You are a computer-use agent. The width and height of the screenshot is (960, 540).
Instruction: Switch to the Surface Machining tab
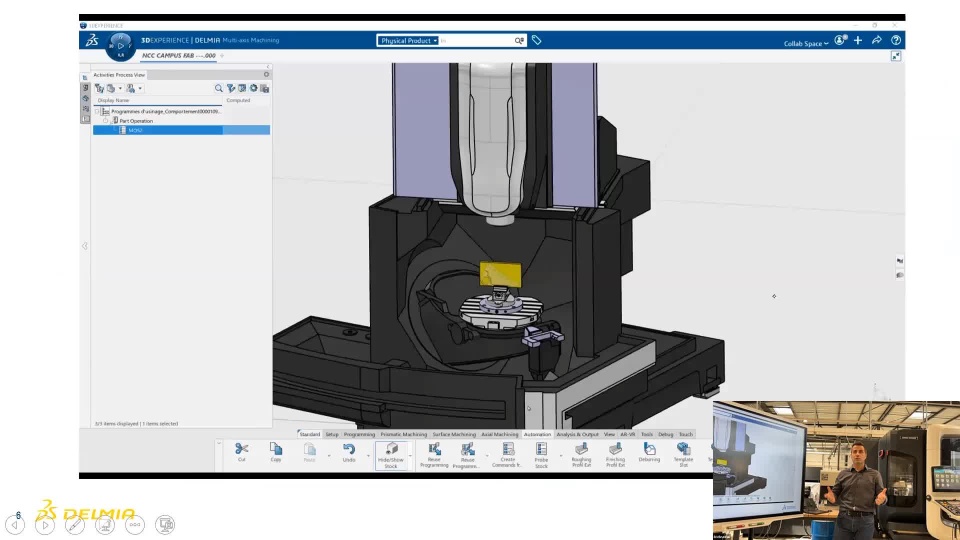click(x=454, y=434)
